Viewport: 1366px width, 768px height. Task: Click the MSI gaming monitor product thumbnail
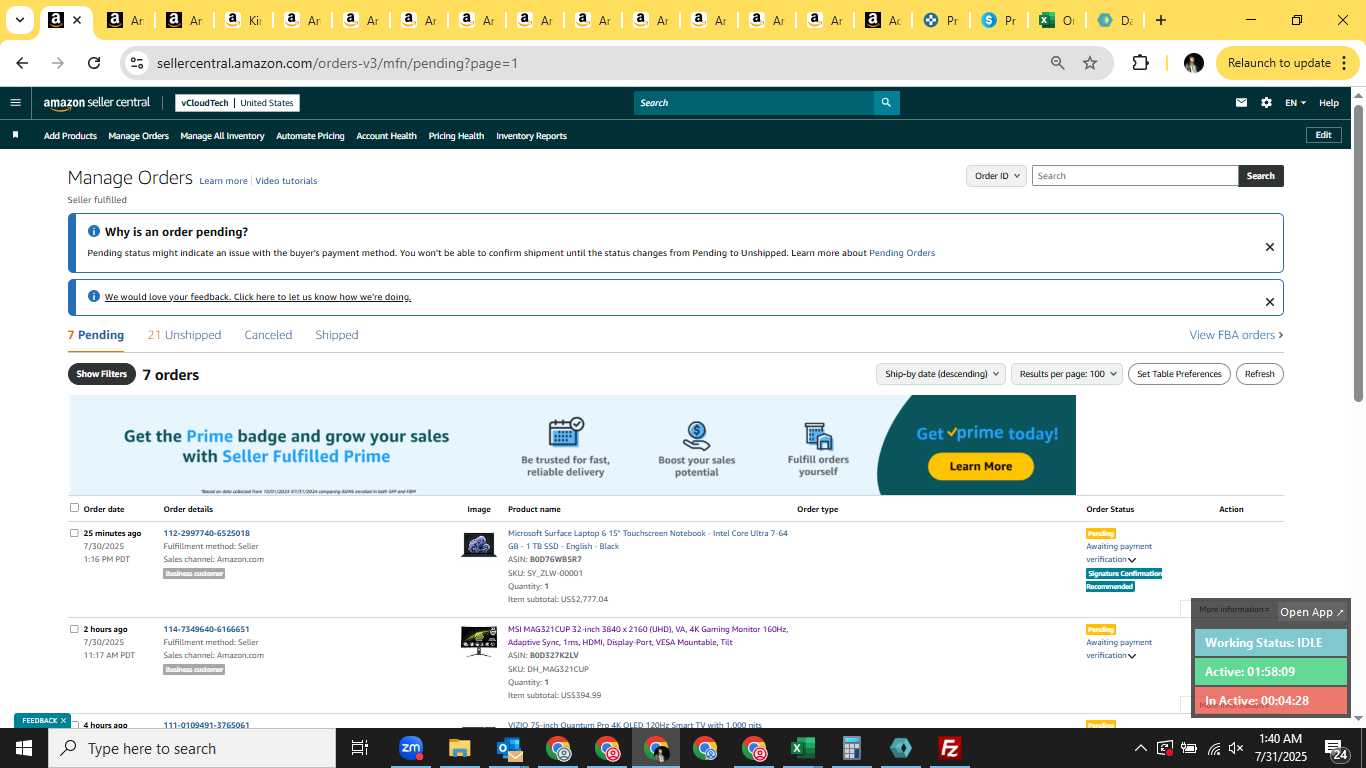[479, 641]
